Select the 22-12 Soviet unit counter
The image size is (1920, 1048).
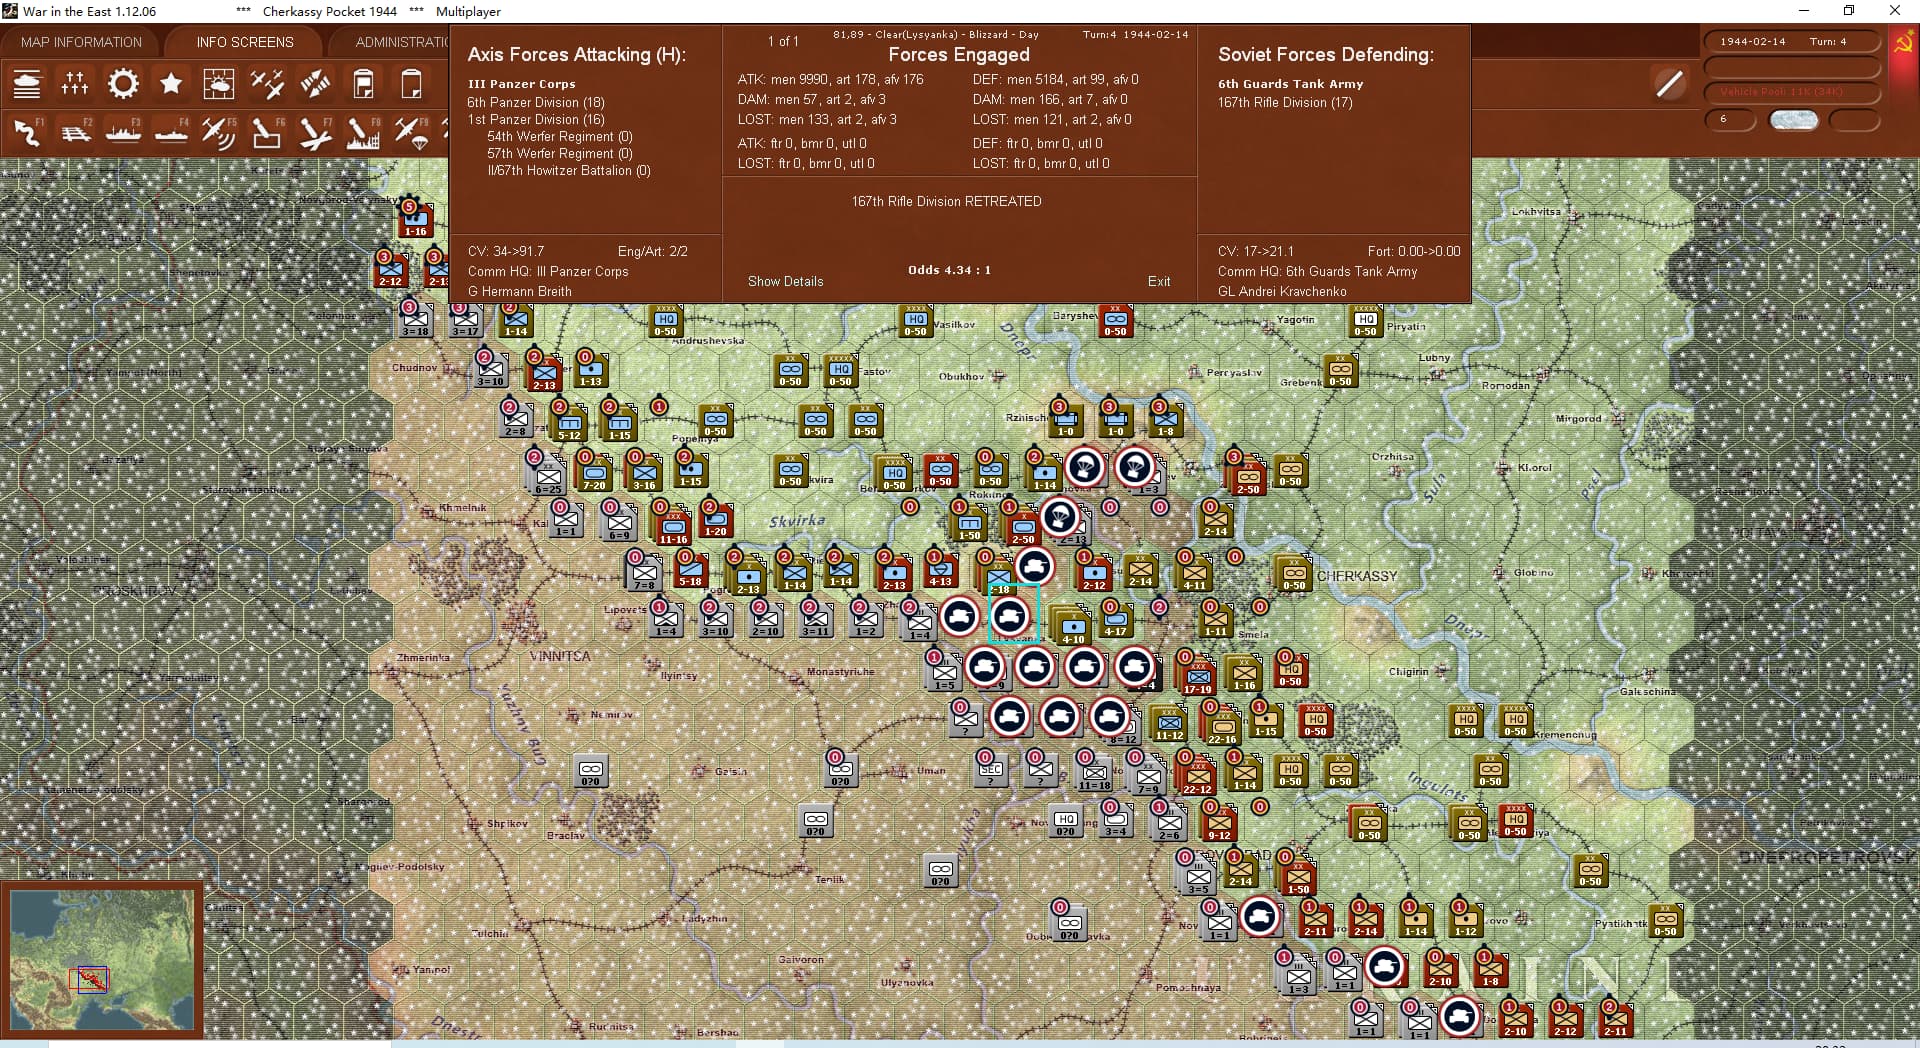click(1197, 777)
